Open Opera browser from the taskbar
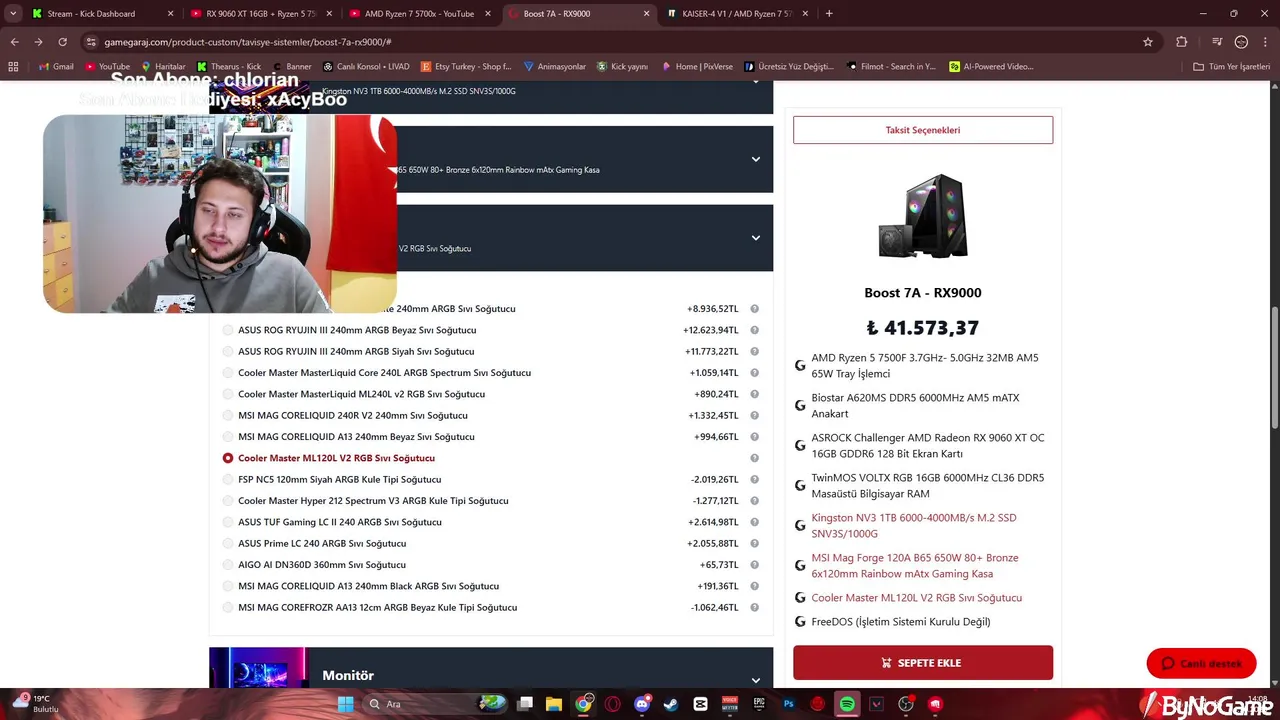Viewport: 1280px width, 720px height. tap(613, 704)
